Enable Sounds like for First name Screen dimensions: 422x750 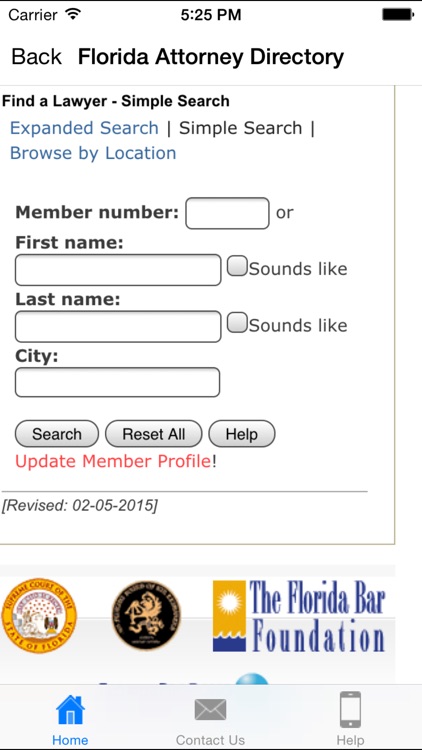(x=237, y=266)
